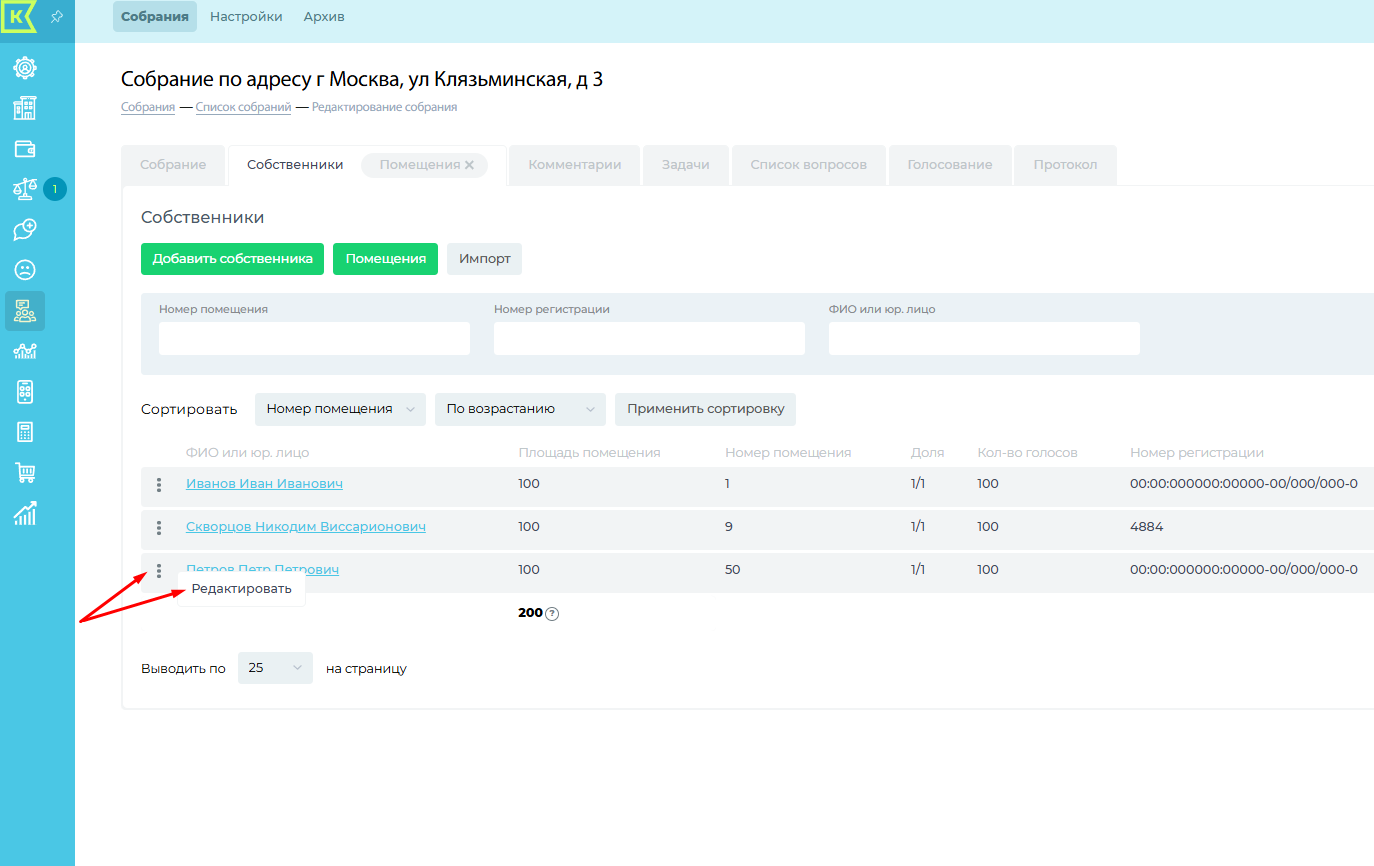Open the shopping cart icon in the sidebar

25,472
